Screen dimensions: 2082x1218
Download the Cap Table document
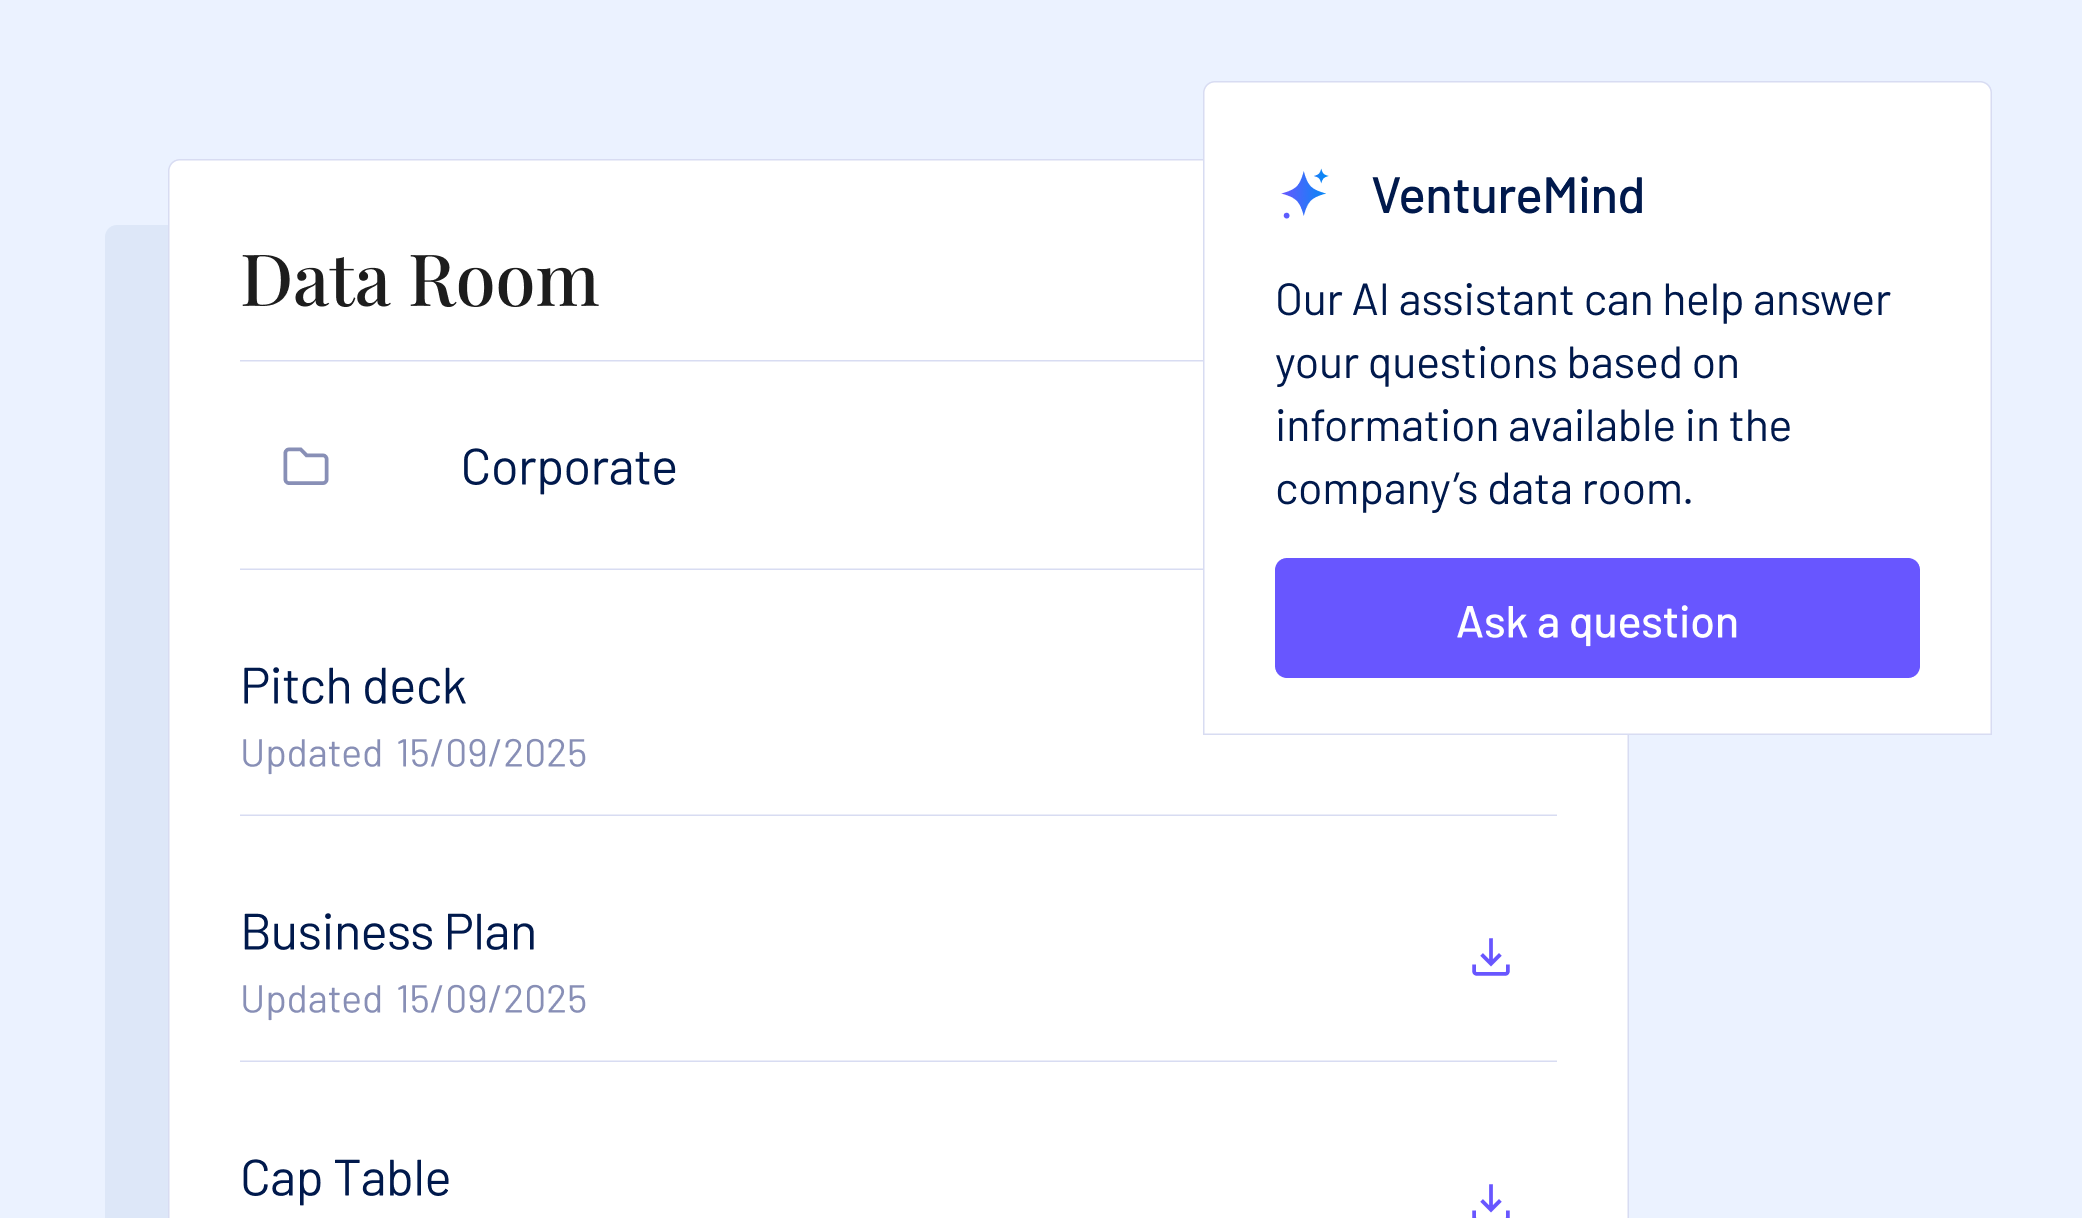tap(1491, 1200)
